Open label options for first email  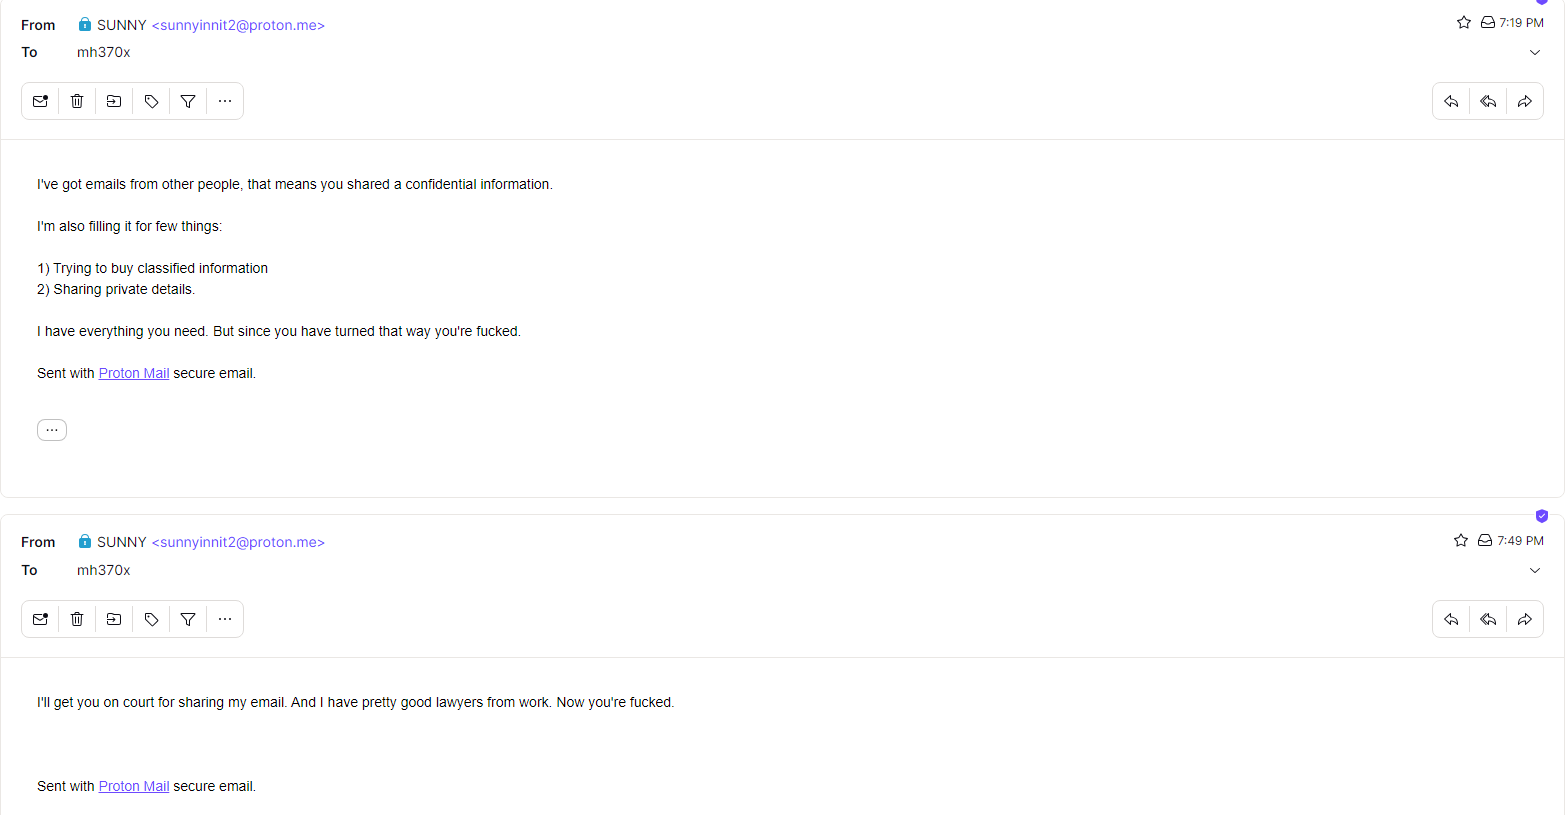pyautogui.click(x=151, y=101)
